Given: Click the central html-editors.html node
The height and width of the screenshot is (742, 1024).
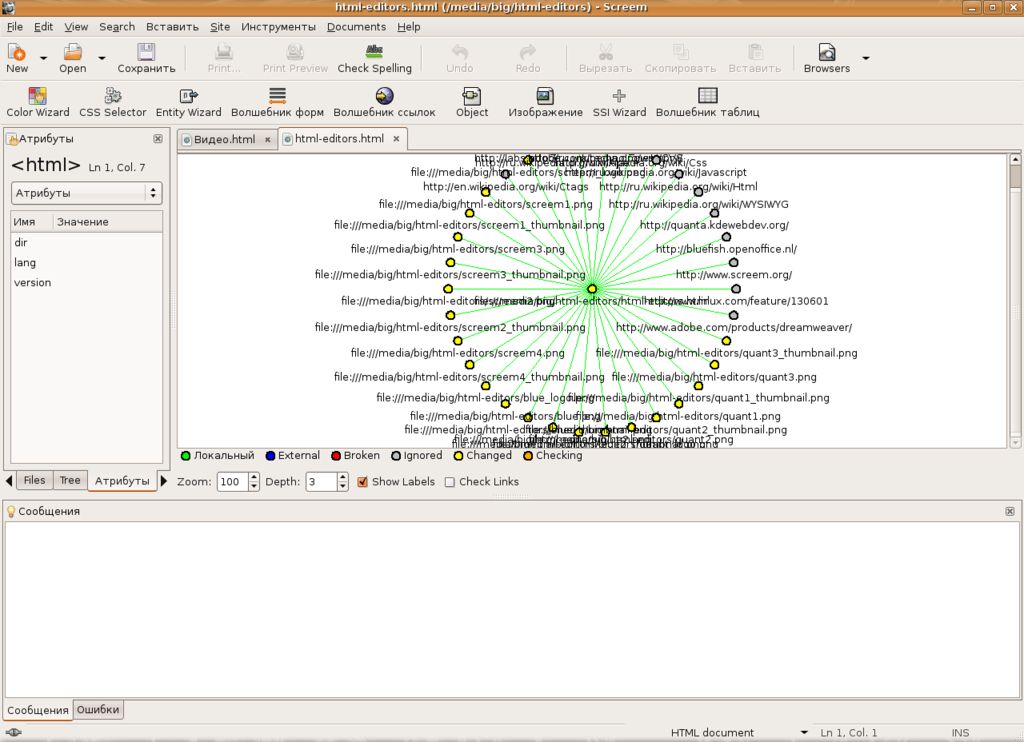Looking at the screenshot, I should 592,288.
